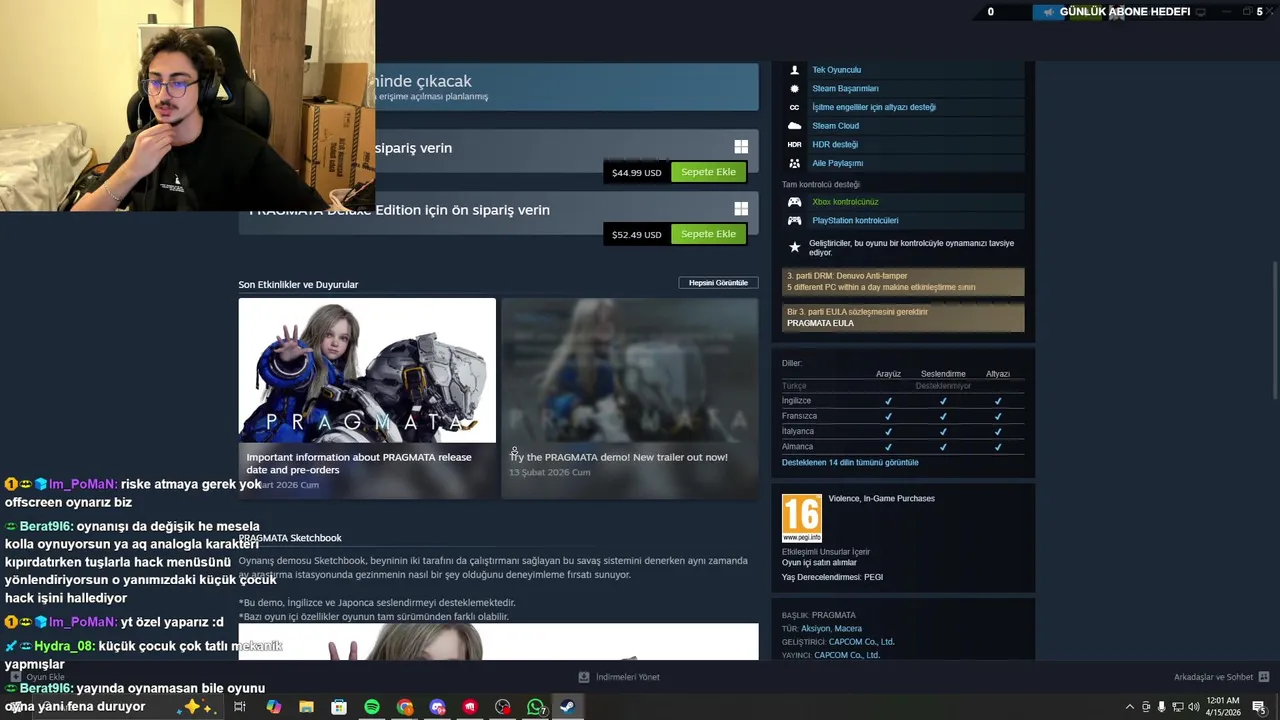Open Try the PRAGMATA demo news headline
Viewport: 1280px width, 720px height.
click(x=619, y=457)
